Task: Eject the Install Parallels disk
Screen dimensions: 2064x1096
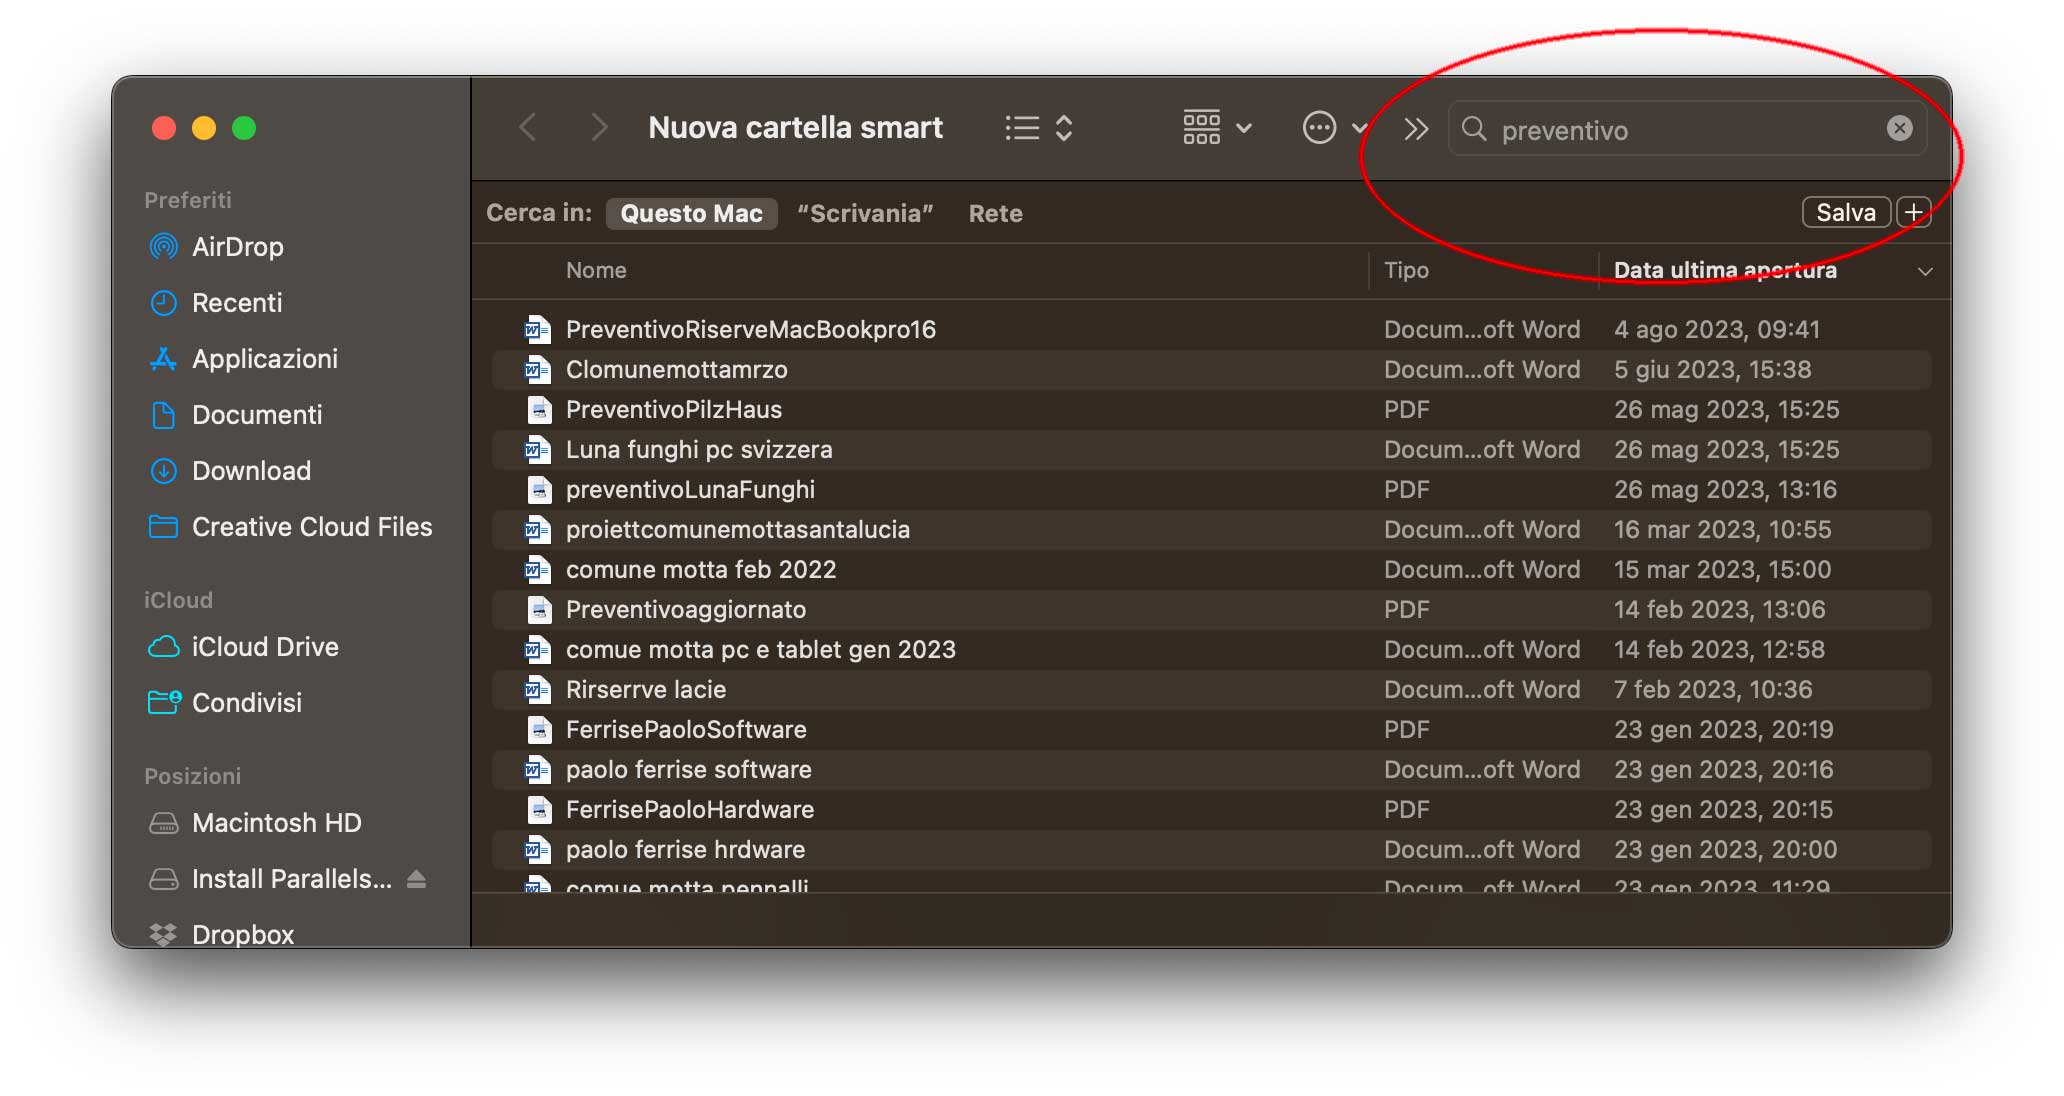Action: [419, 878]
